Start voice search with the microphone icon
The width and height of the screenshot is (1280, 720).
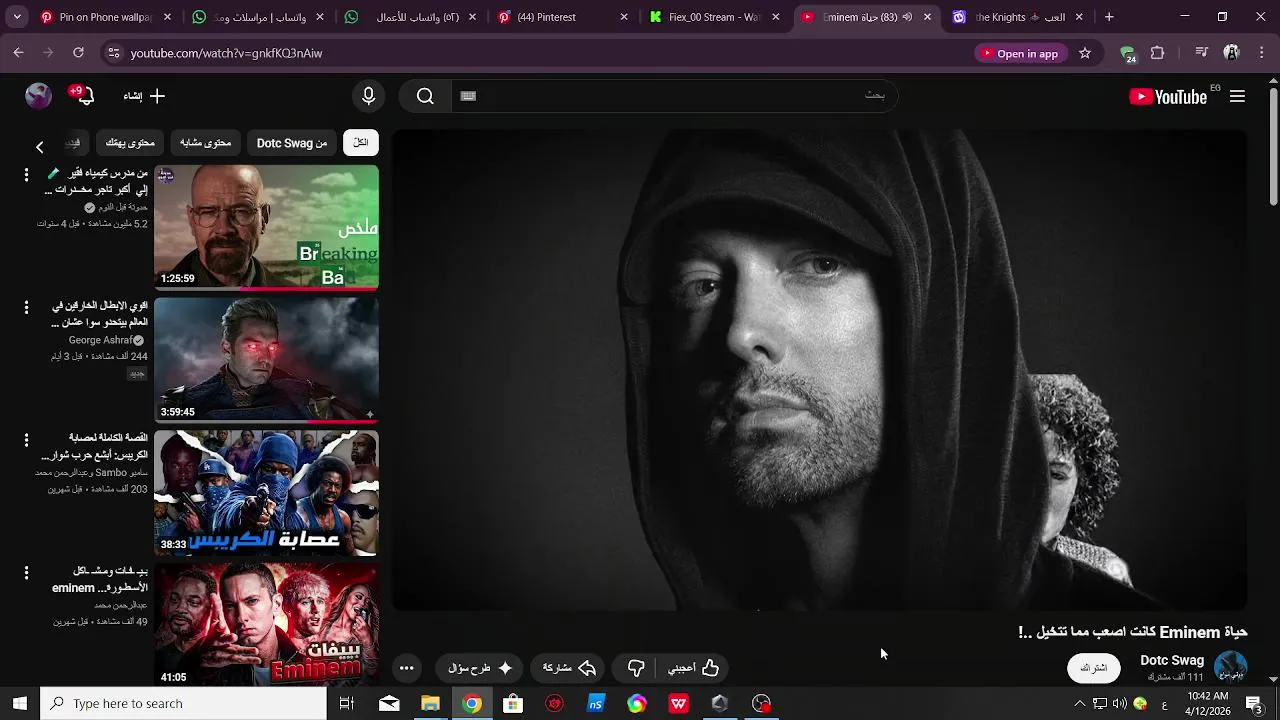pyautogui.click(x=368, y=96)
